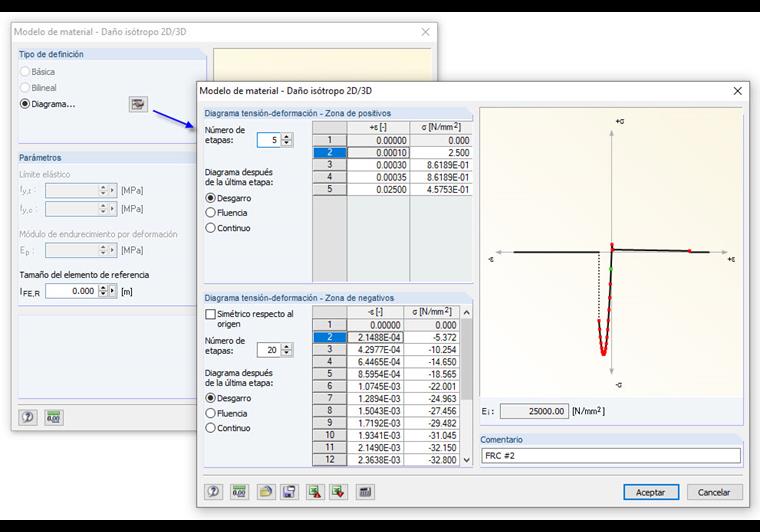Load saved diagram via folder icon
The height and width of the screenshot is (532, 760).
click(265, 492)
